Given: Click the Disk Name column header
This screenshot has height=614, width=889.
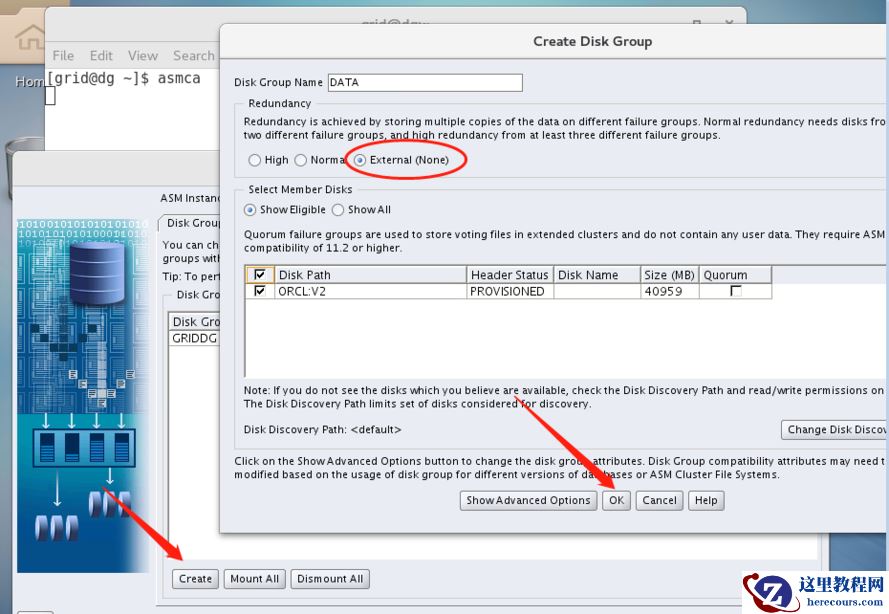Looking at the screenshot, I should click(x=597, y=274).
